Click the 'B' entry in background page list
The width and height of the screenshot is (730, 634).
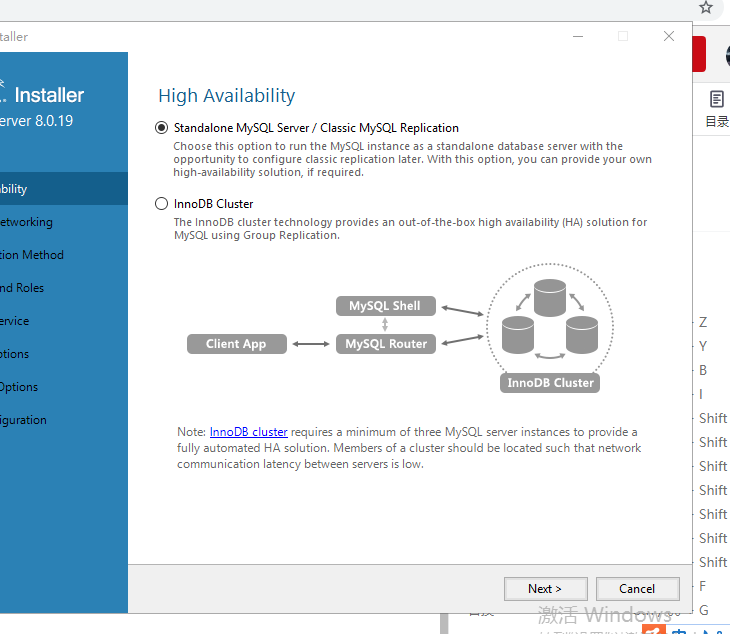pos(703,371)
